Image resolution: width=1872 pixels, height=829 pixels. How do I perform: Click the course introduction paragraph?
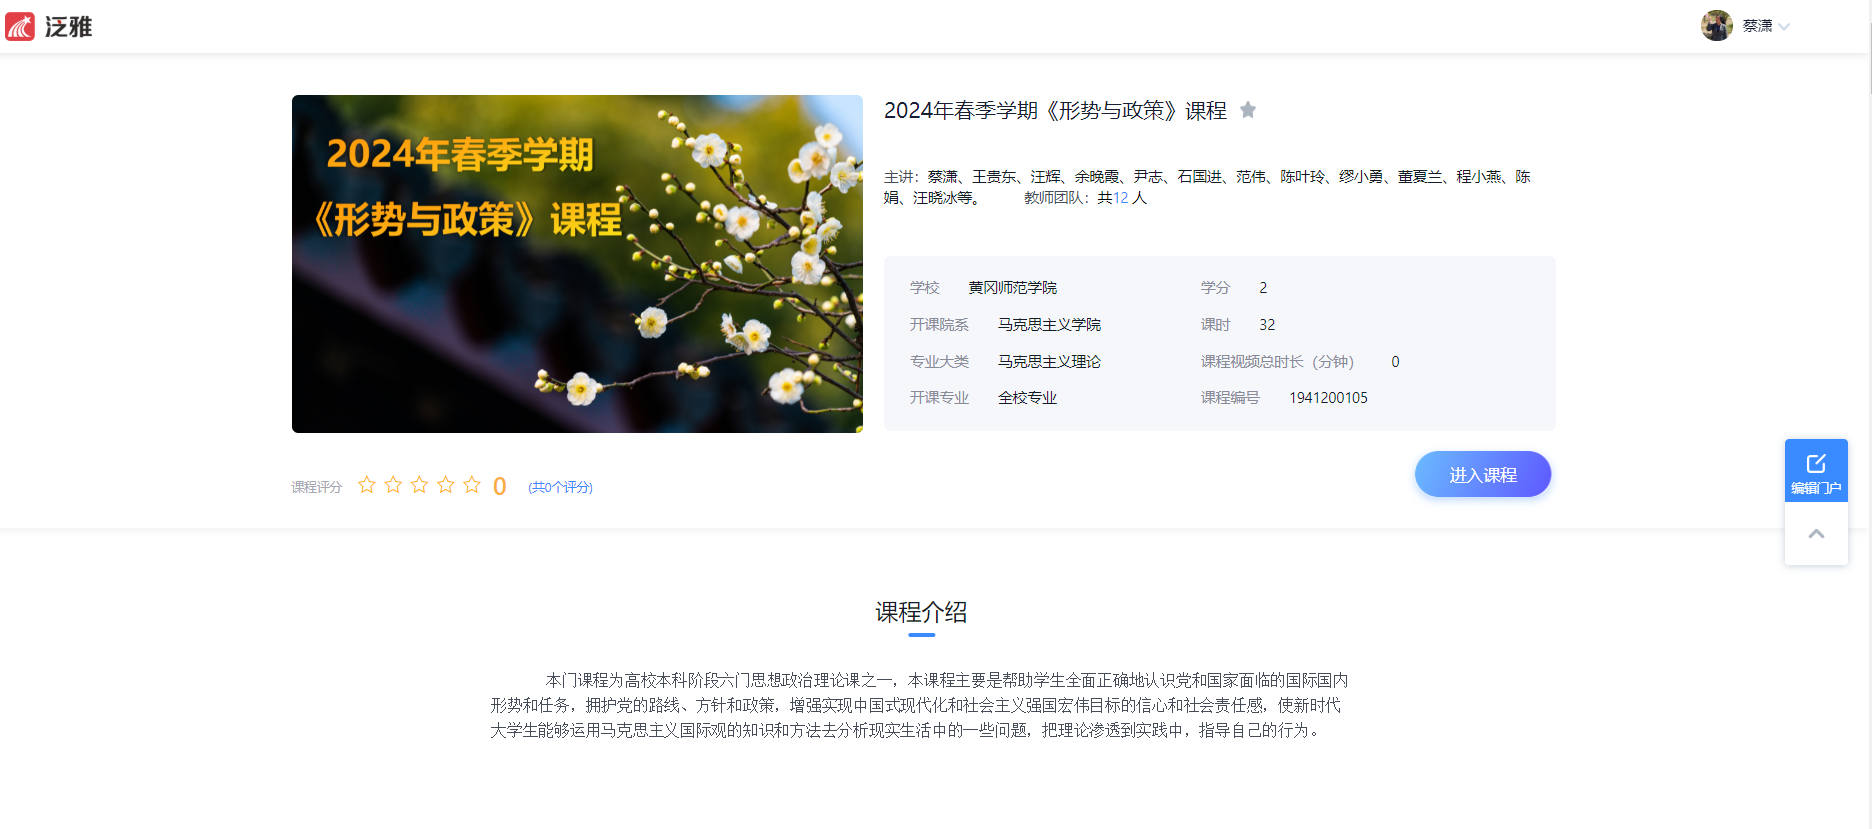(919, 705)
